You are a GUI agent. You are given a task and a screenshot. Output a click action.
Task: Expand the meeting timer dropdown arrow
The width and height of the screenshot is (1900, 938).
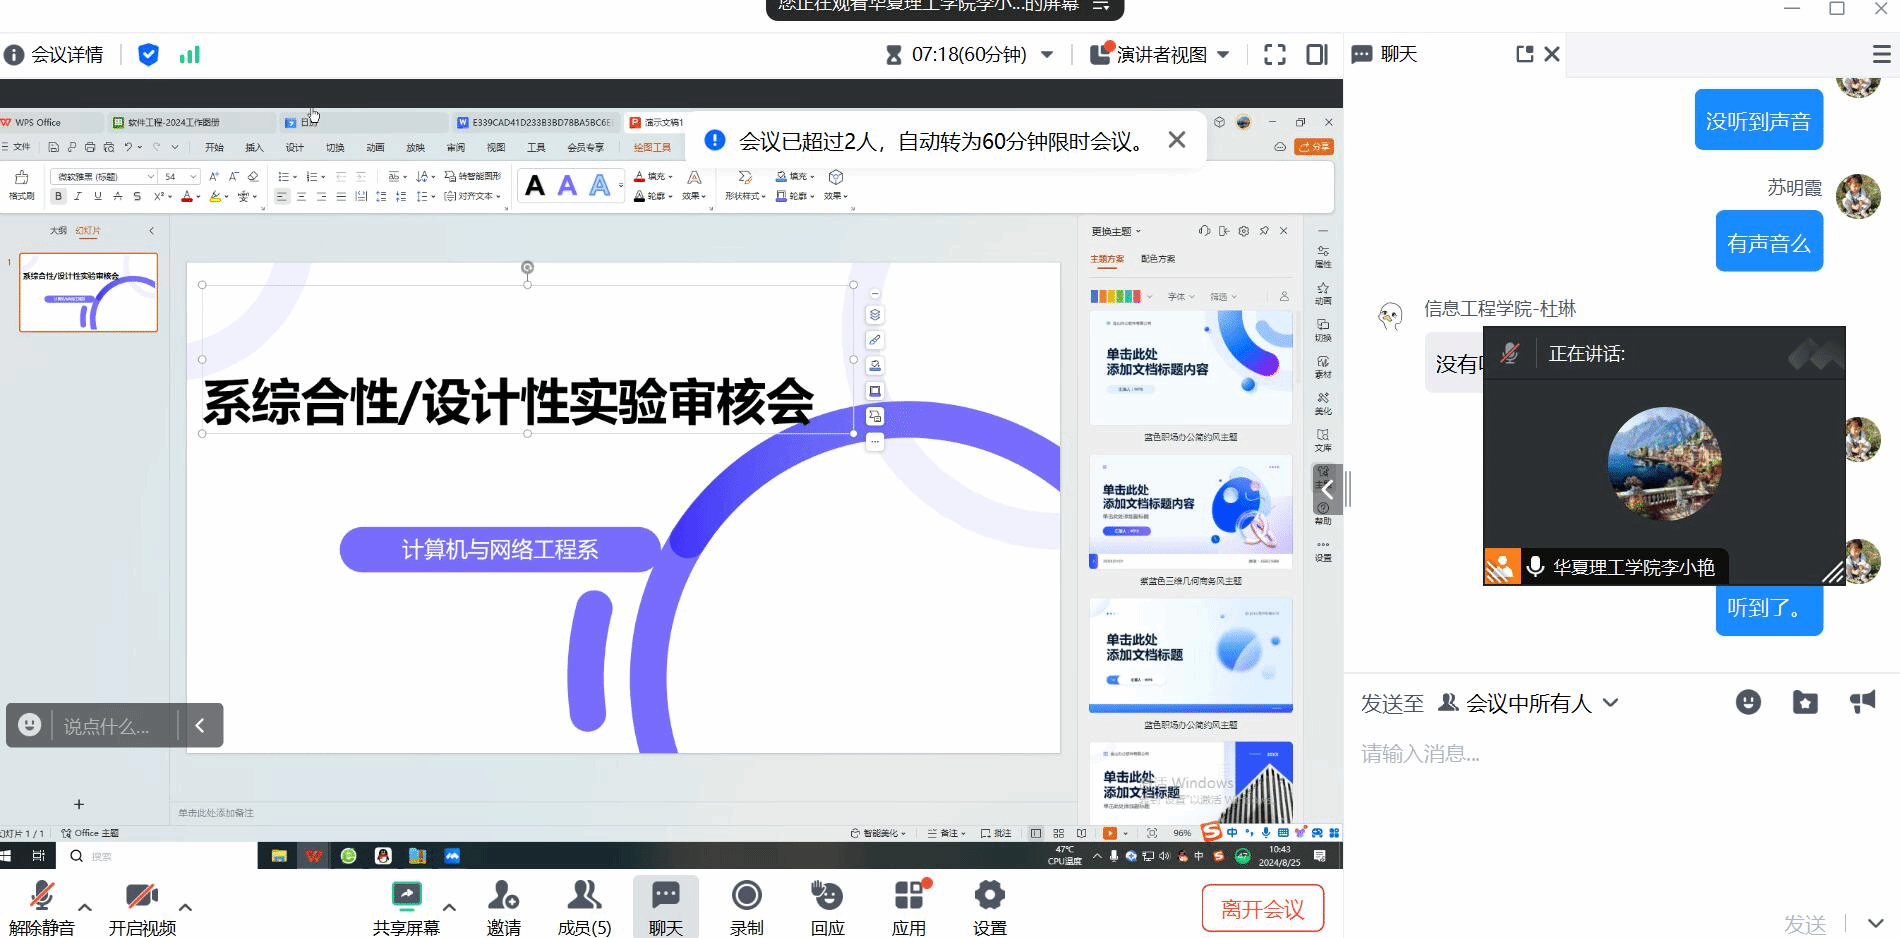click(1047, 55)
